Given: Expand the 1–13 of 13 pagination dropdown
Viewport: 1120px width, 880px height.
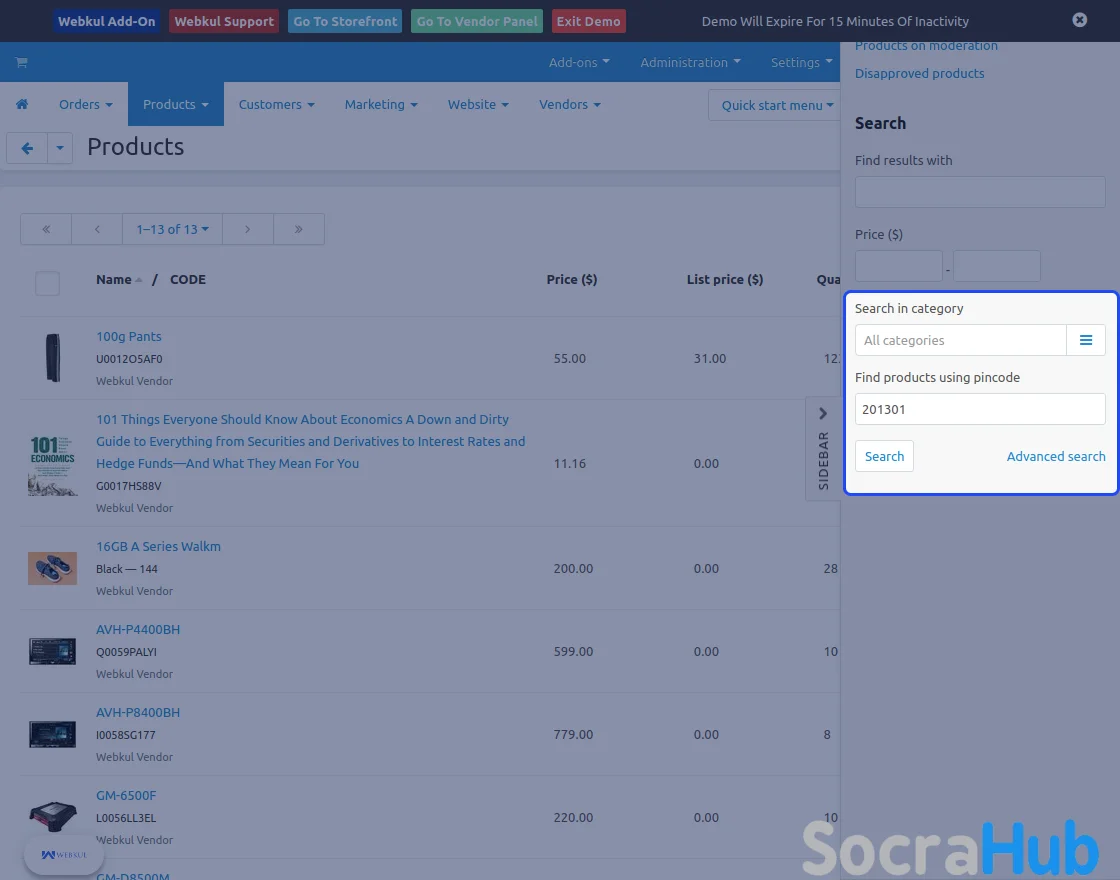Looking at the screenshot, I should point(172,229).
